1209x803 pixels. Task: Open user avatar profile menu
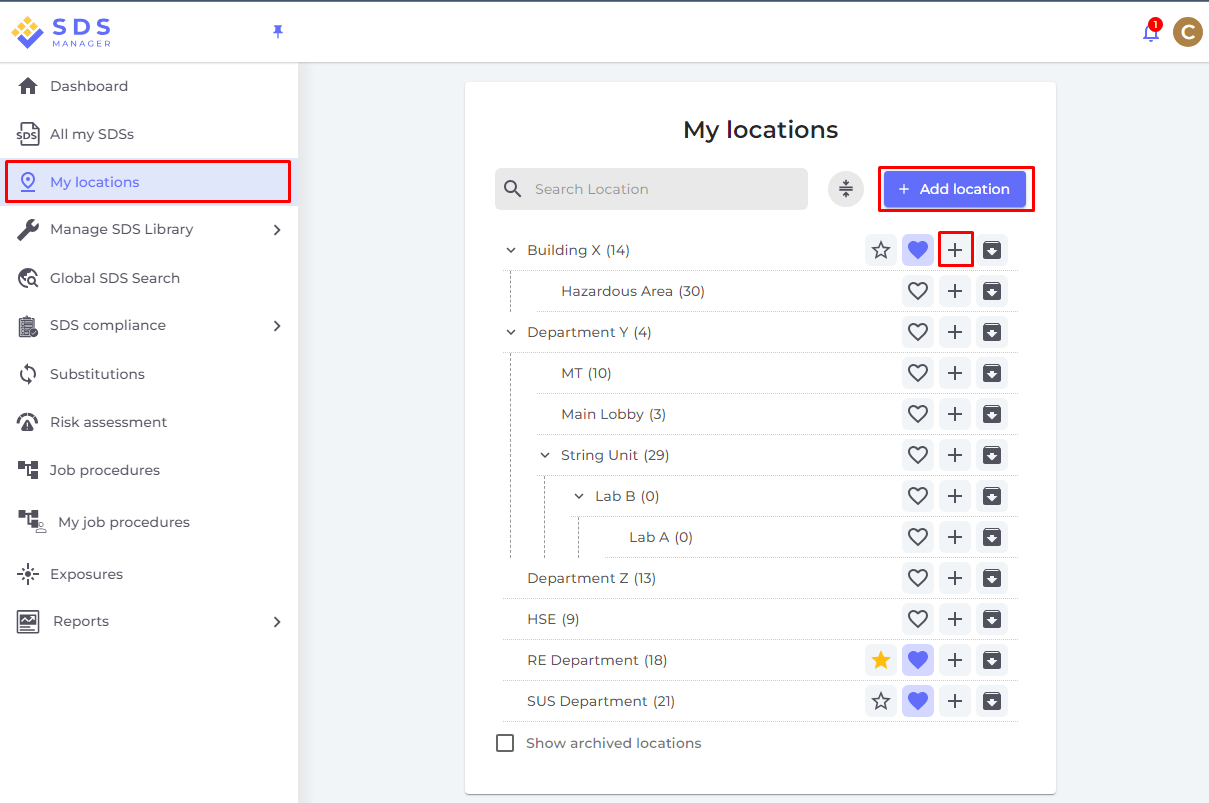click(1187, 32)
